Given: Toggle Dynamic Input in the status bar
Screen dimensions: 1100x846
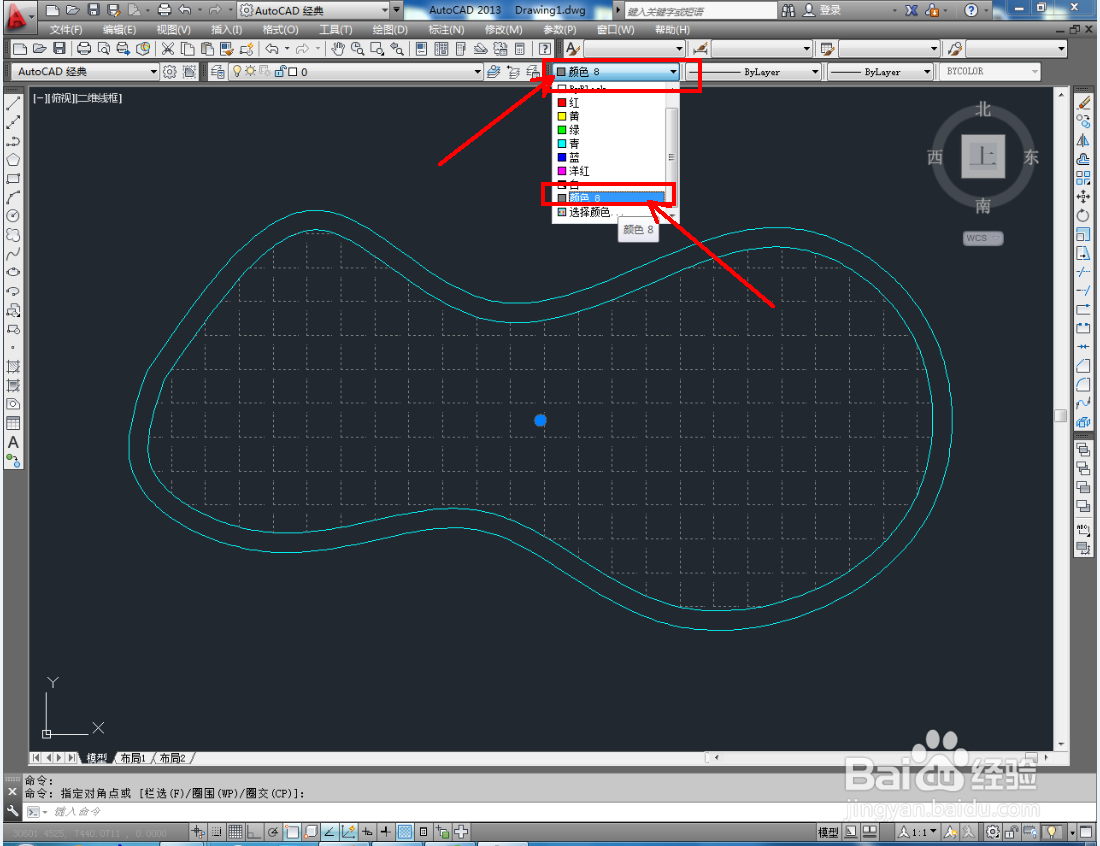Looking at the screenshot, I should (367, 832).
